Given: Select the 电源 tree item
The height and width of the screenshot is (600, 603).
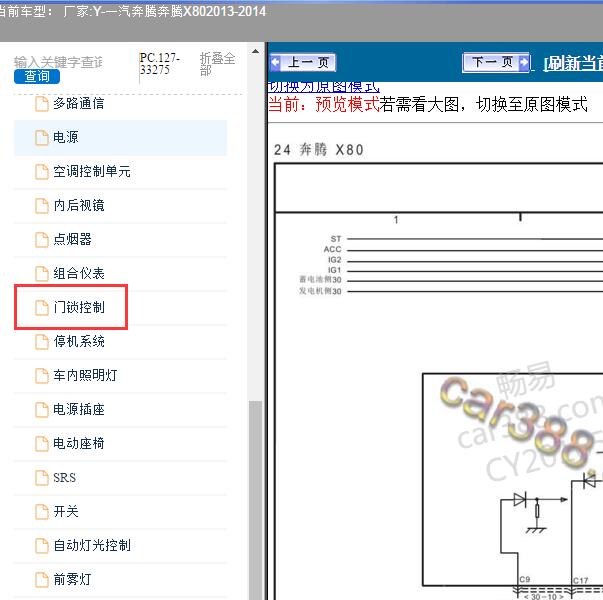Looking at the screenshot, I should pos(120,138).
